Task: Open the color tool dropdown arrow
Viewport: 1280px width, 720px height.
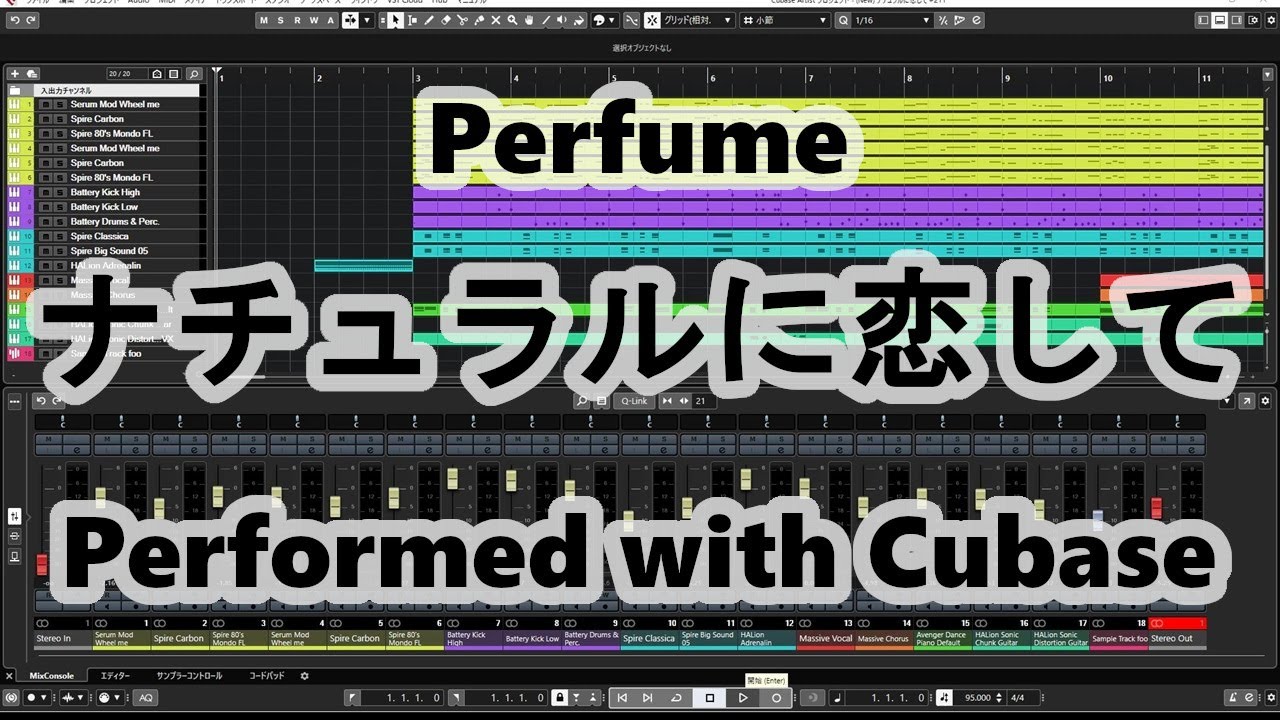Action: [x=611, y=20]
